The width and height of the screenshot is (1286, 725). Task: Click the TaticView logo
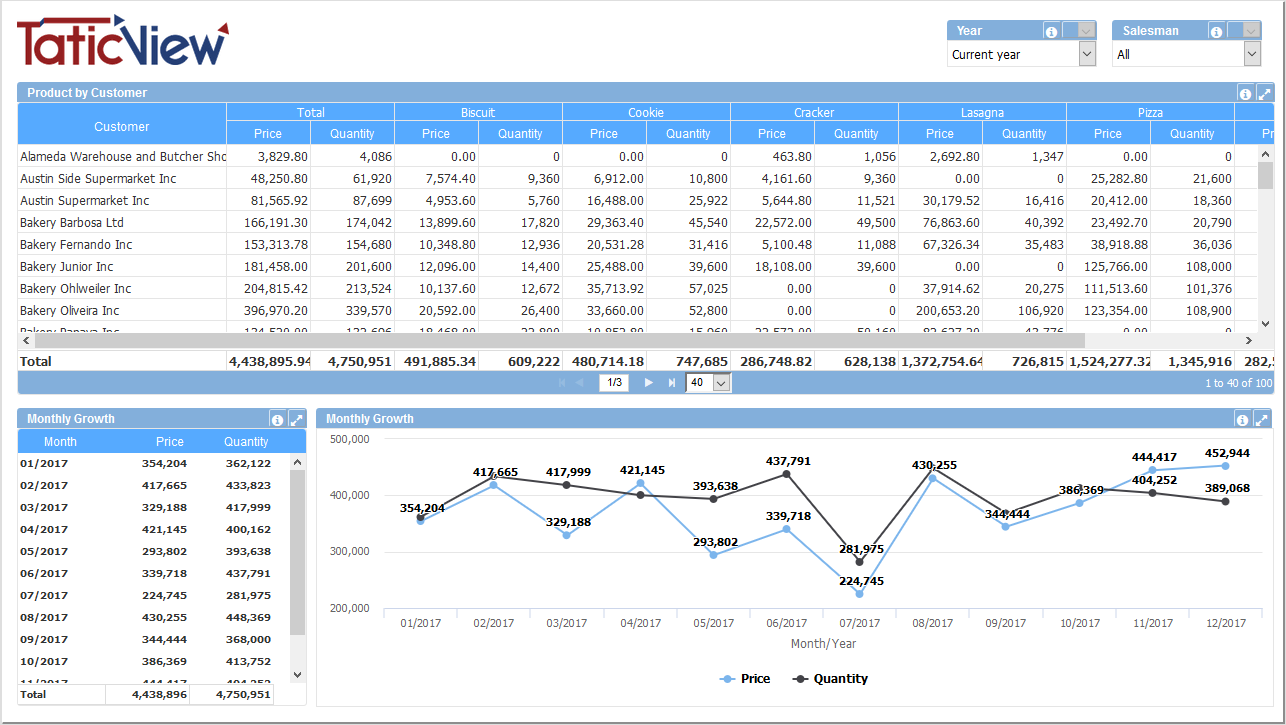pyautogui.click(x=122, y=40)
